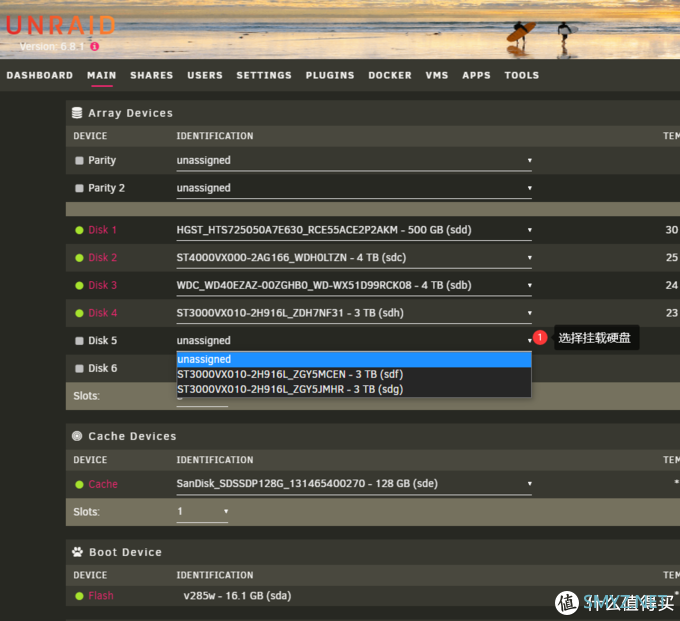Viewport: 680px width, 621px height.
Task: Click the Array Devices IDENTIFICATION column header
Action: pos(215,136)
